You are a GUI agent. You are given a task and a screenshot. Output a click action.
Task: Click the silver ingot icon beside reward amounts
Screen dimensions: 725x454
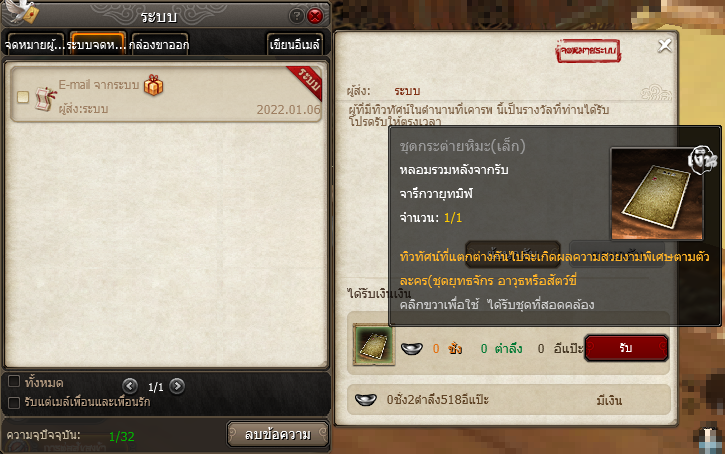412,348
